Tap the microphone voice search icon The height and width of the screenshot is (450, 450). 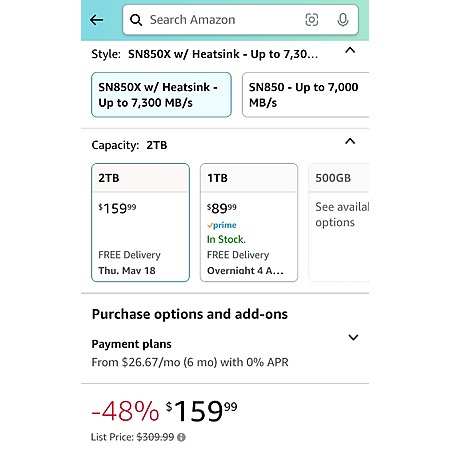tap(343, 20)
